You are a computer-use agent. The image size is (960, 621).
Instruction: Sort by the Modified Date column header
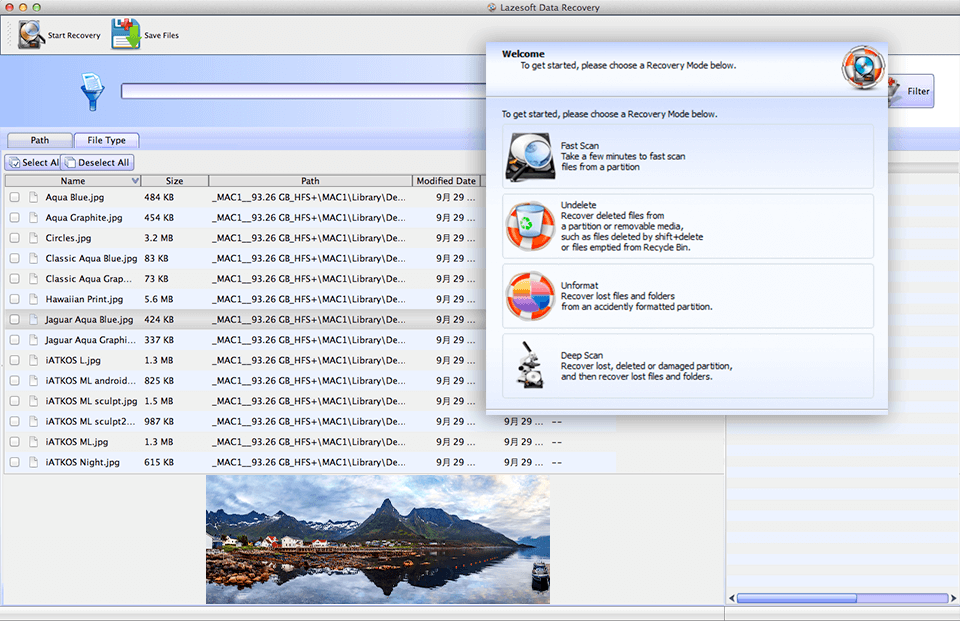tap(446, 181)
